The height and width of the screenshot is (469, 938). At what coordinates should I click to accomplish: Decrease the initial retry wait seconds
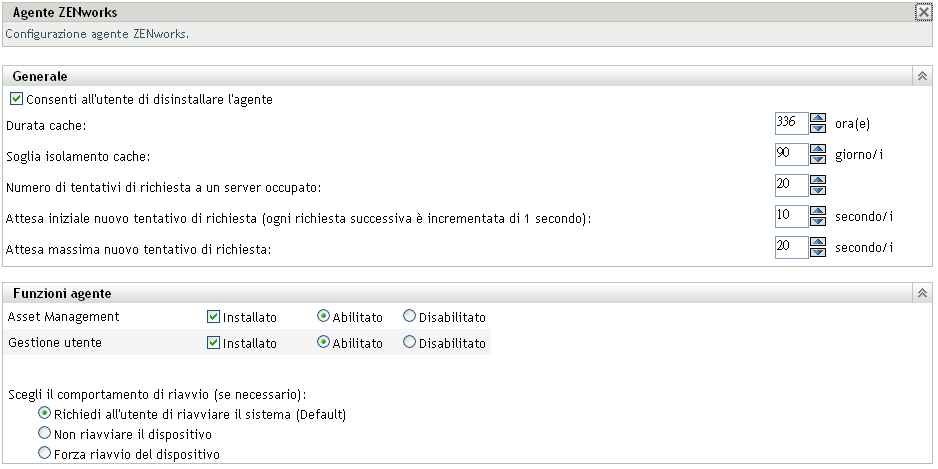pyautogui.click(x=818, y=222)
